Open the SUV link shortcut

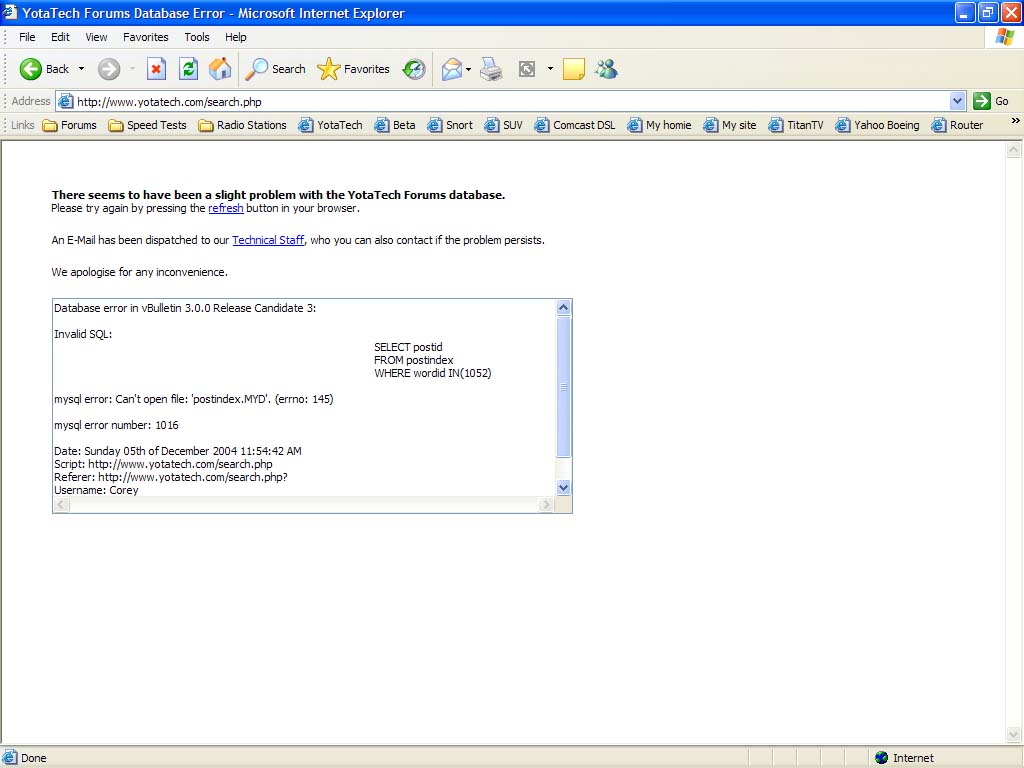pyautogui.click(x=504, y=125)
